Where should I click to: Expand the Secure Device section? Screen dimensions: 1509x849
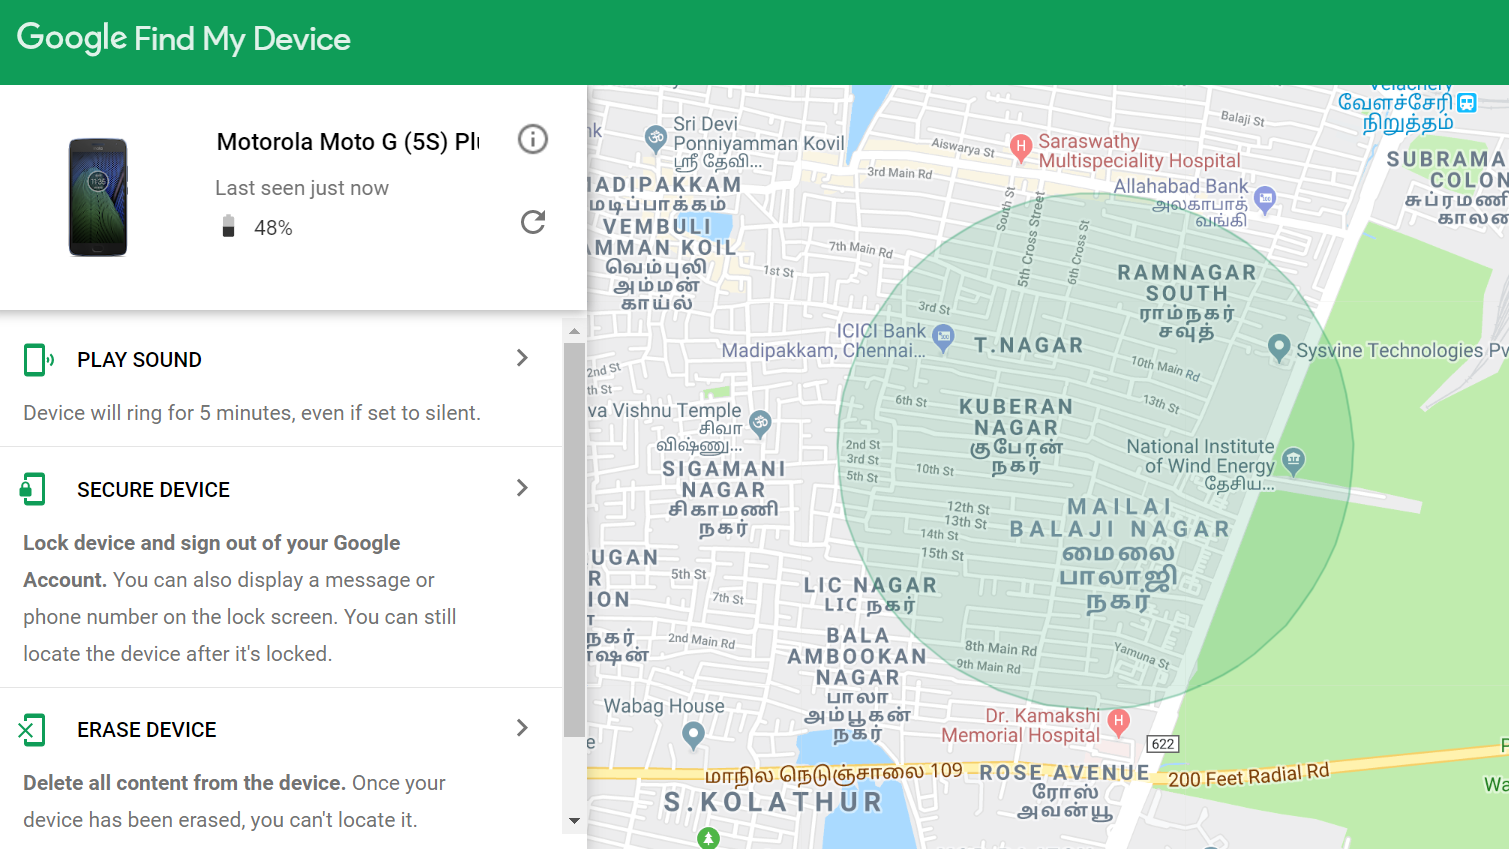tap(521, 487)
